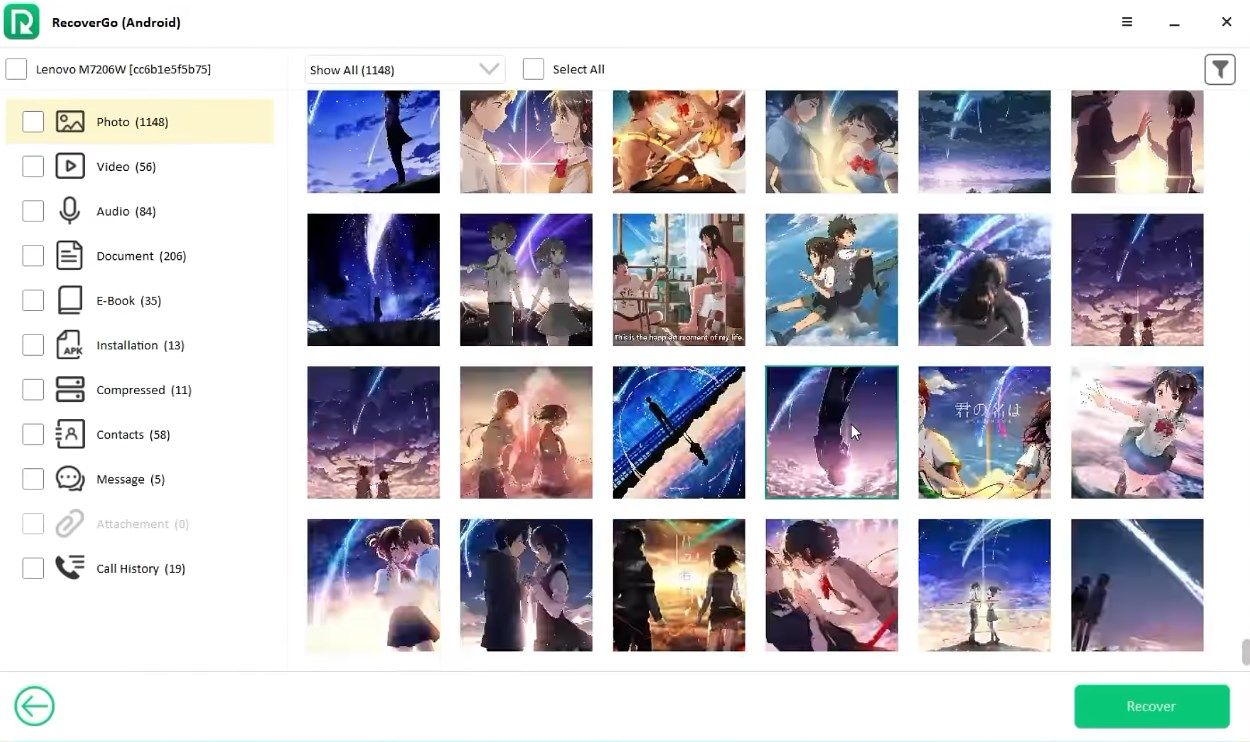Minimize the RecoverGo window

click(x=1176, y=23)
